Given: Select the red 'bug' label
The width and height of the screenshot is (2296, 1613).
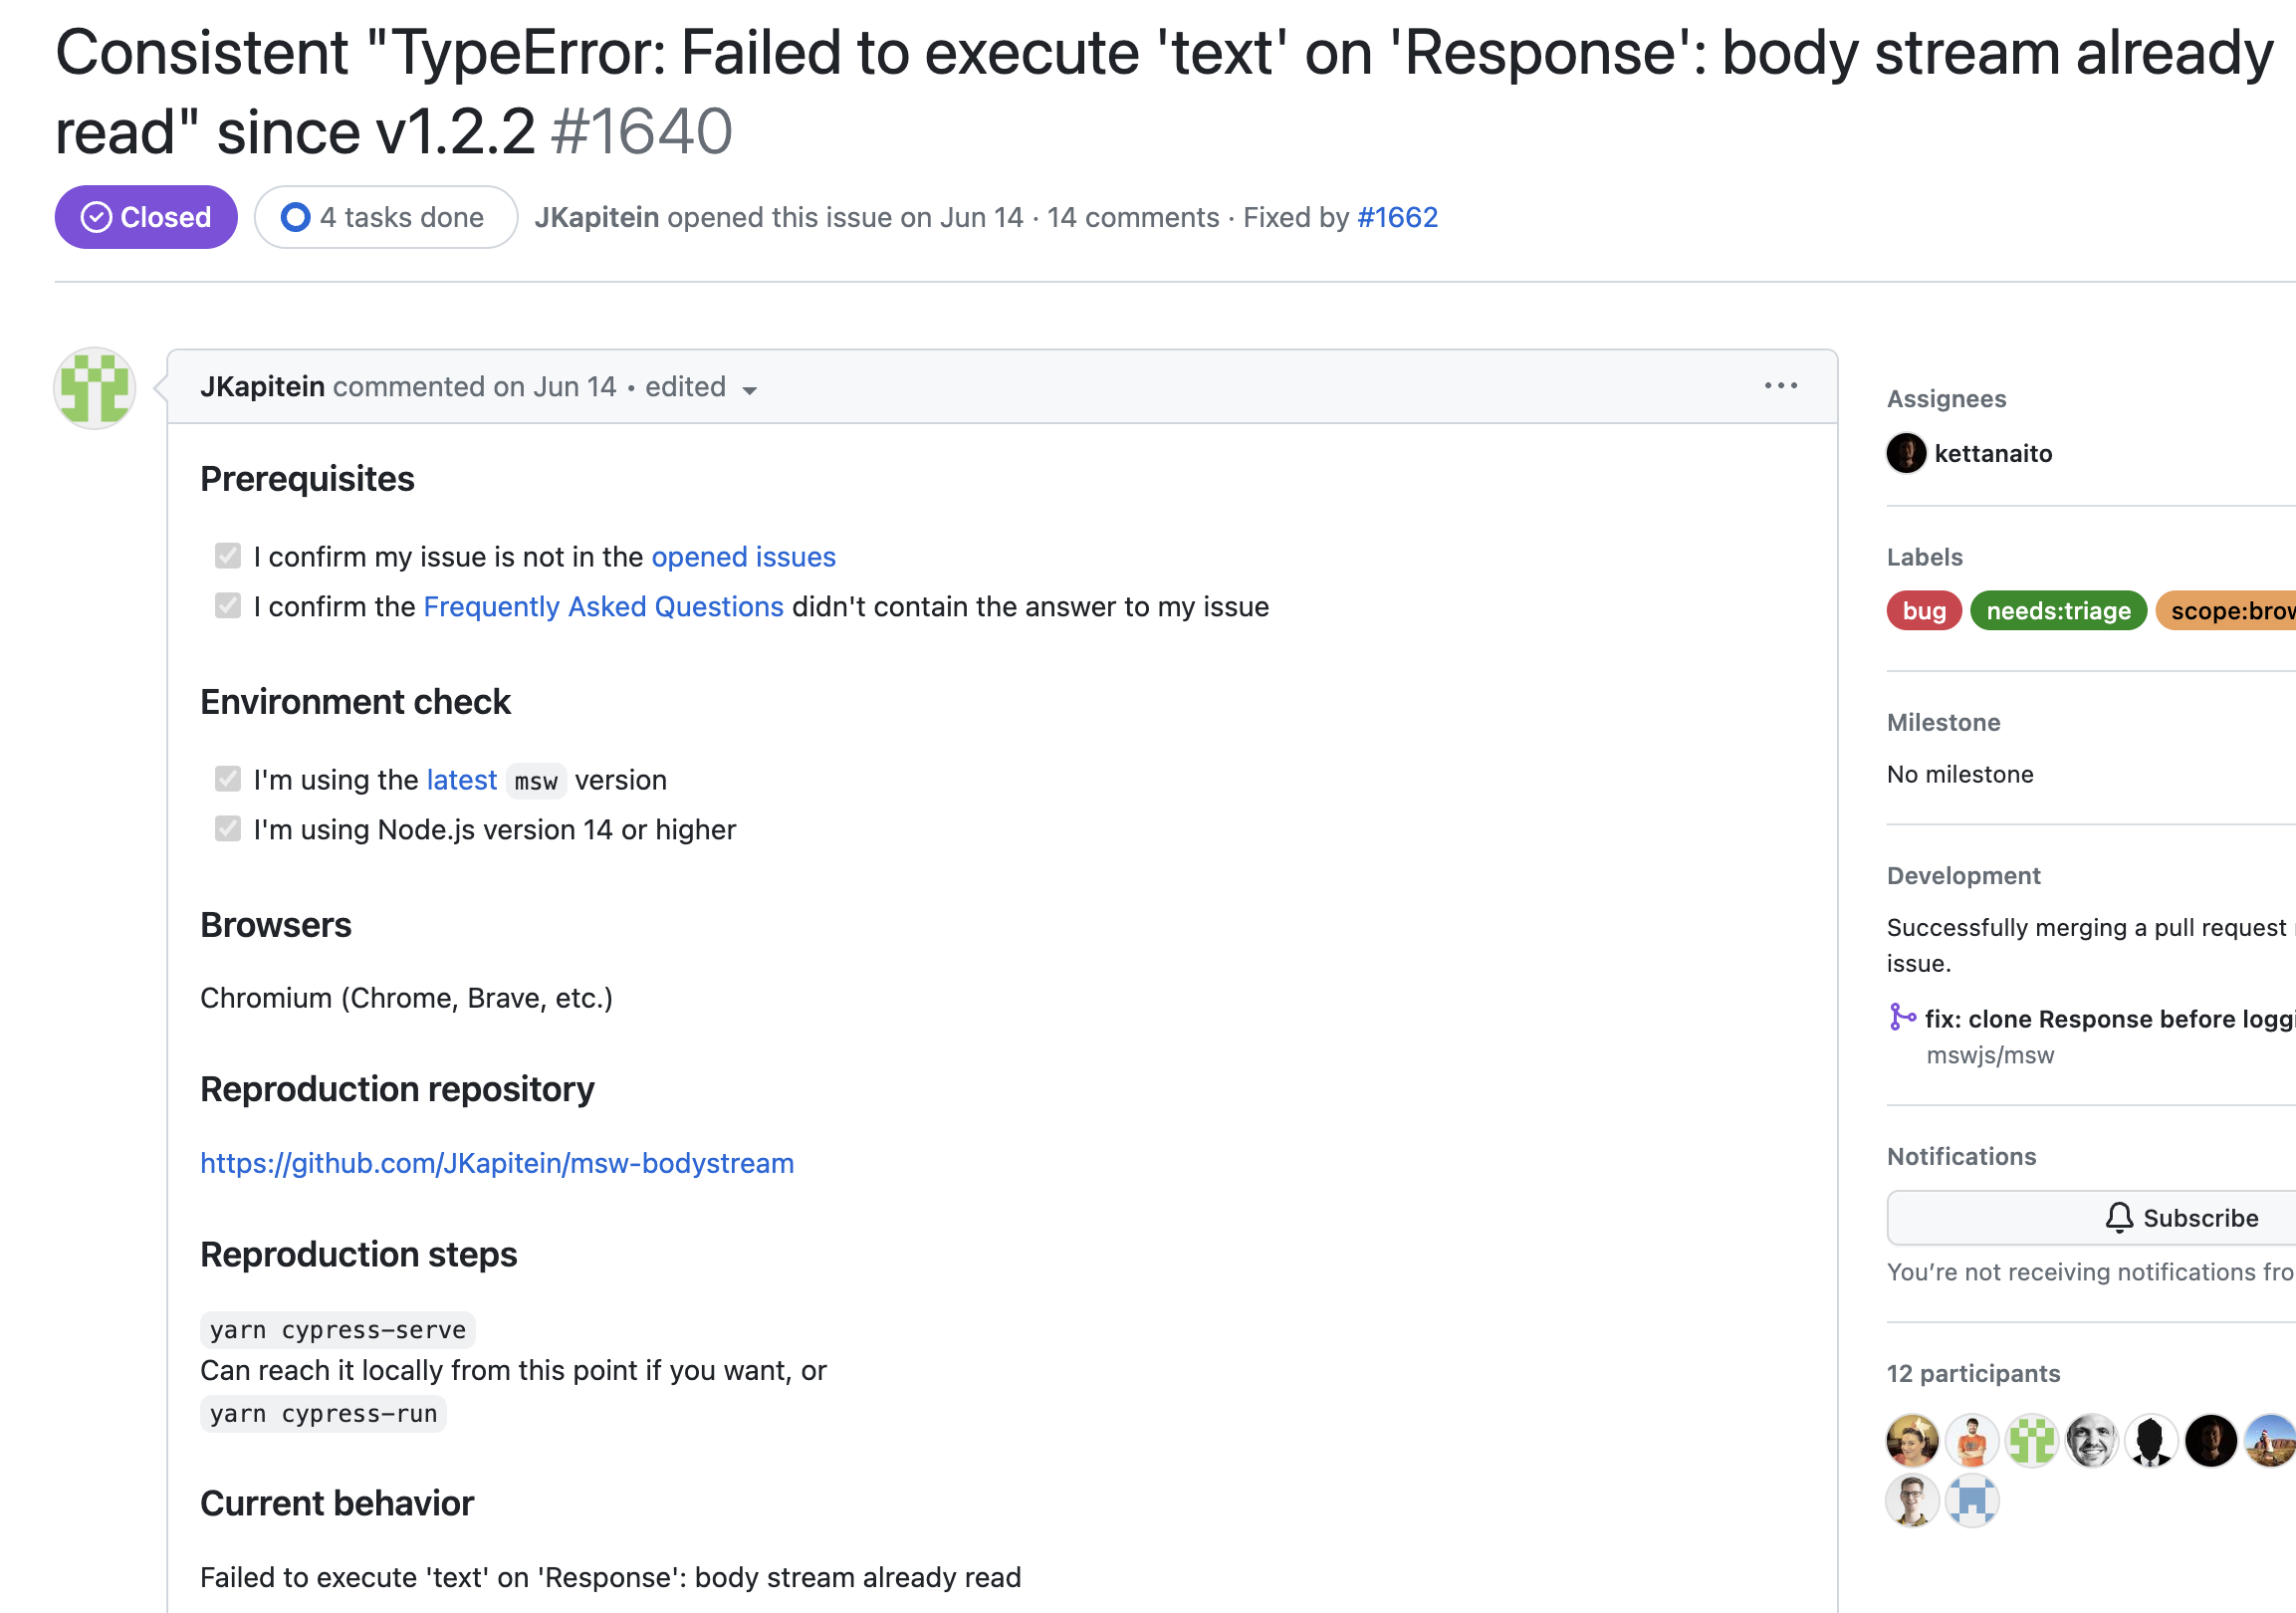Looking at the screenshot, I should 1924,611.
